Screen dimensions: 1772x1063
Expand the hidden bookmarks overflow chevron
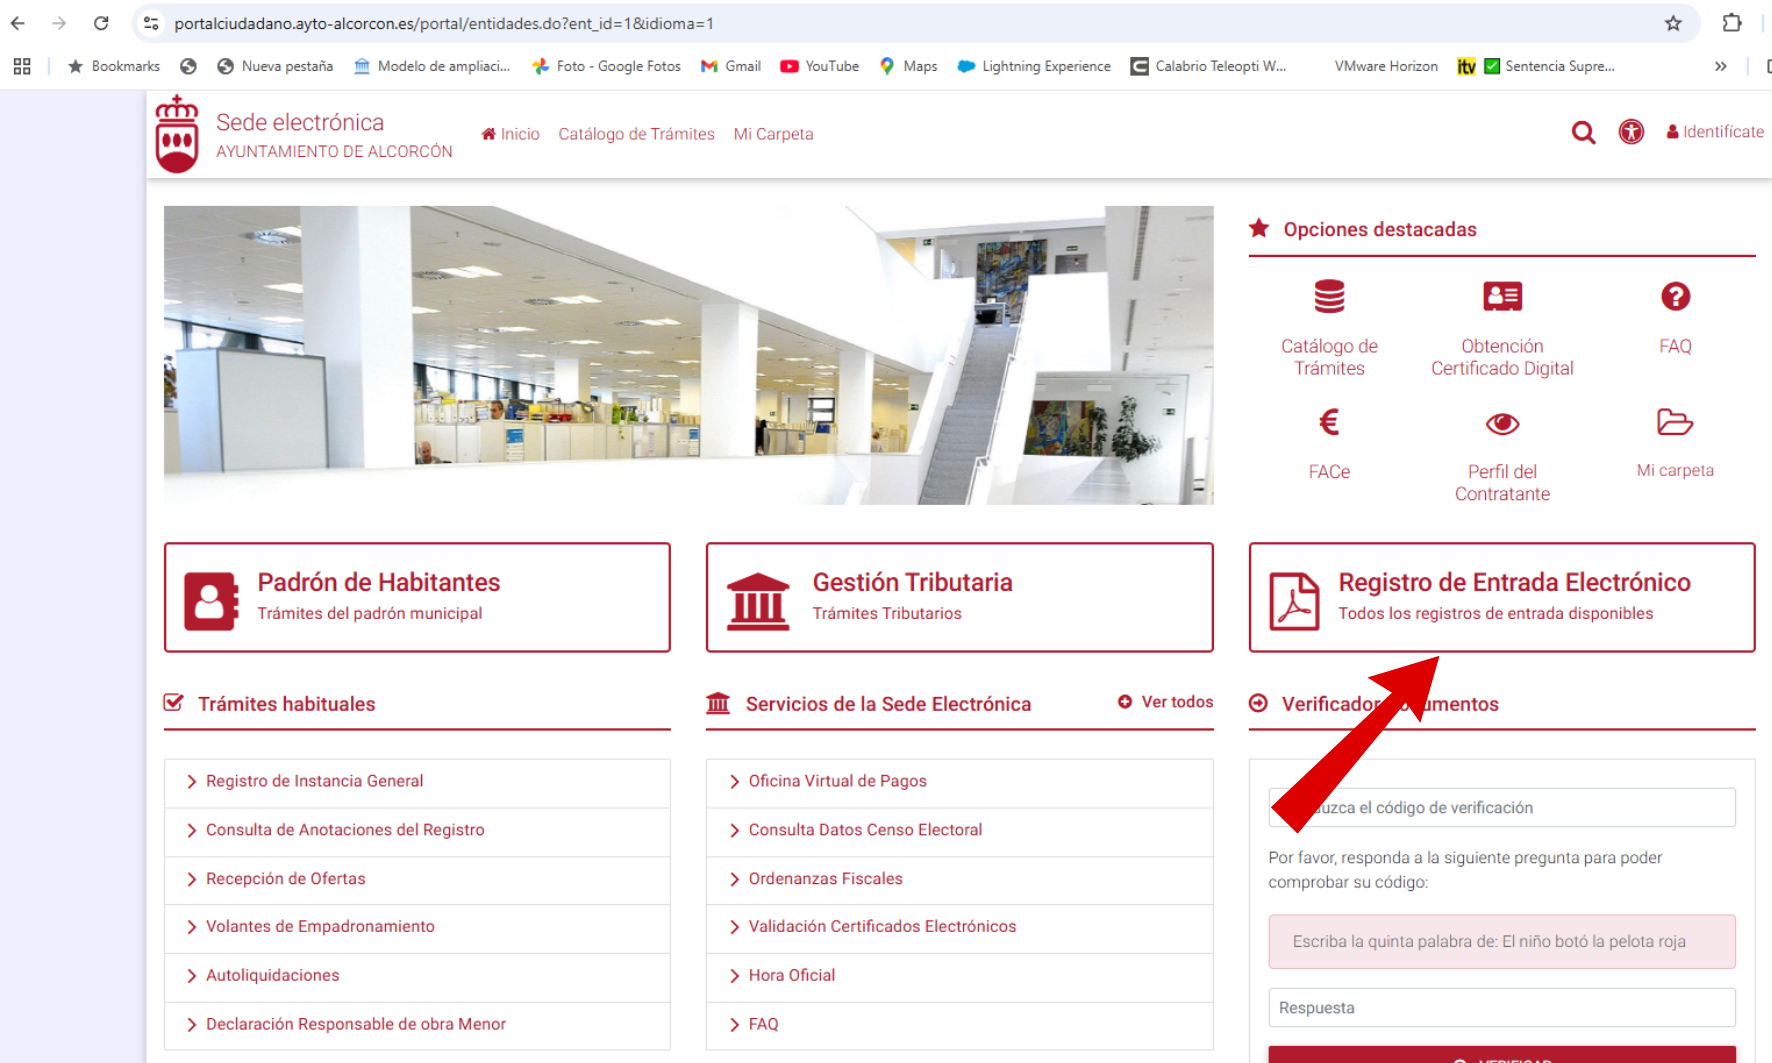[x=1720, y=66]
